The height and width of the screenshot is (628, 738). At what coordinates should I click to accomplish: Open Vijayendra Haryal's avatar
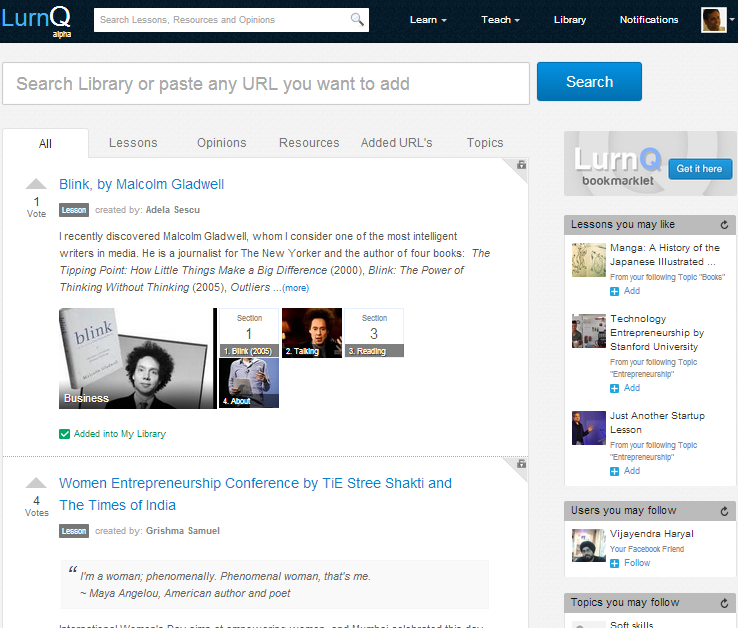588,546
